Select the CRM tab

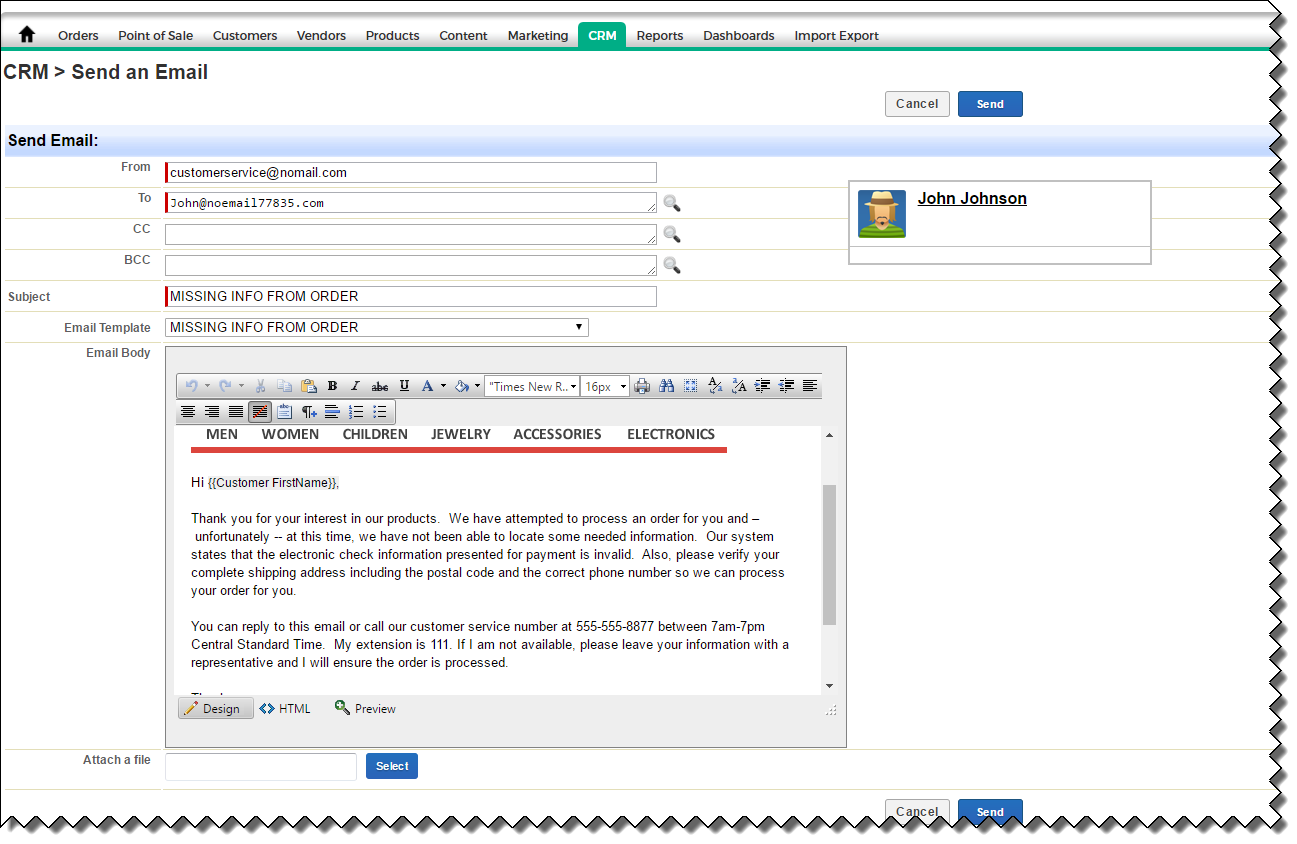click(x=602, y=35)
